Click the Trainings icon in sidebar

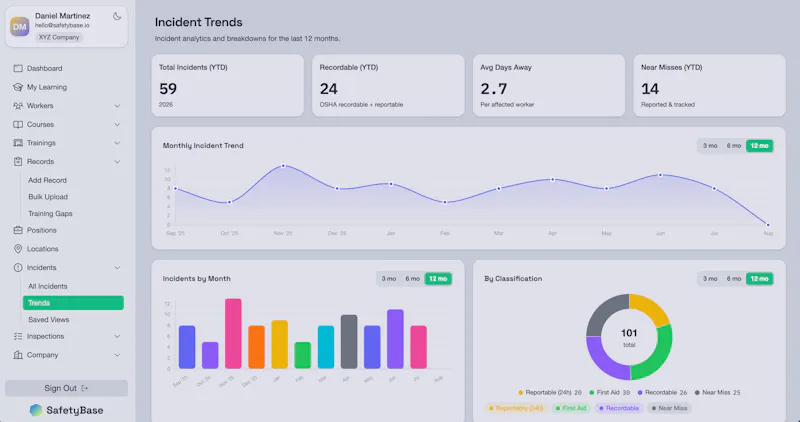(18, 143)
